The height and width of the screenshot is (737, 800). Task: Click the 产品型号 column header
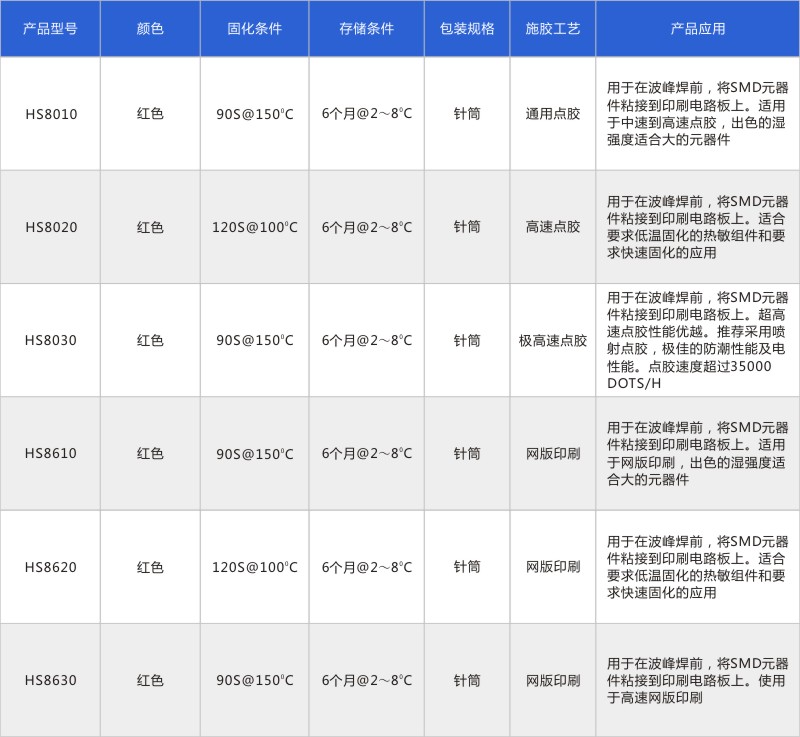50,29
